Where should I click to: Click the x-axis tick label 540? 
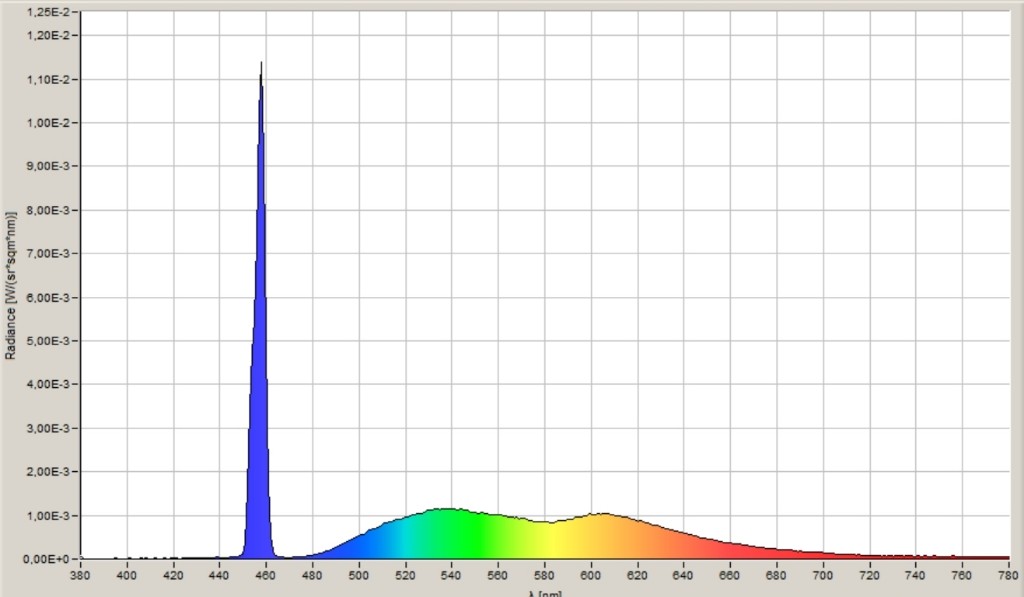pos(451,574)
